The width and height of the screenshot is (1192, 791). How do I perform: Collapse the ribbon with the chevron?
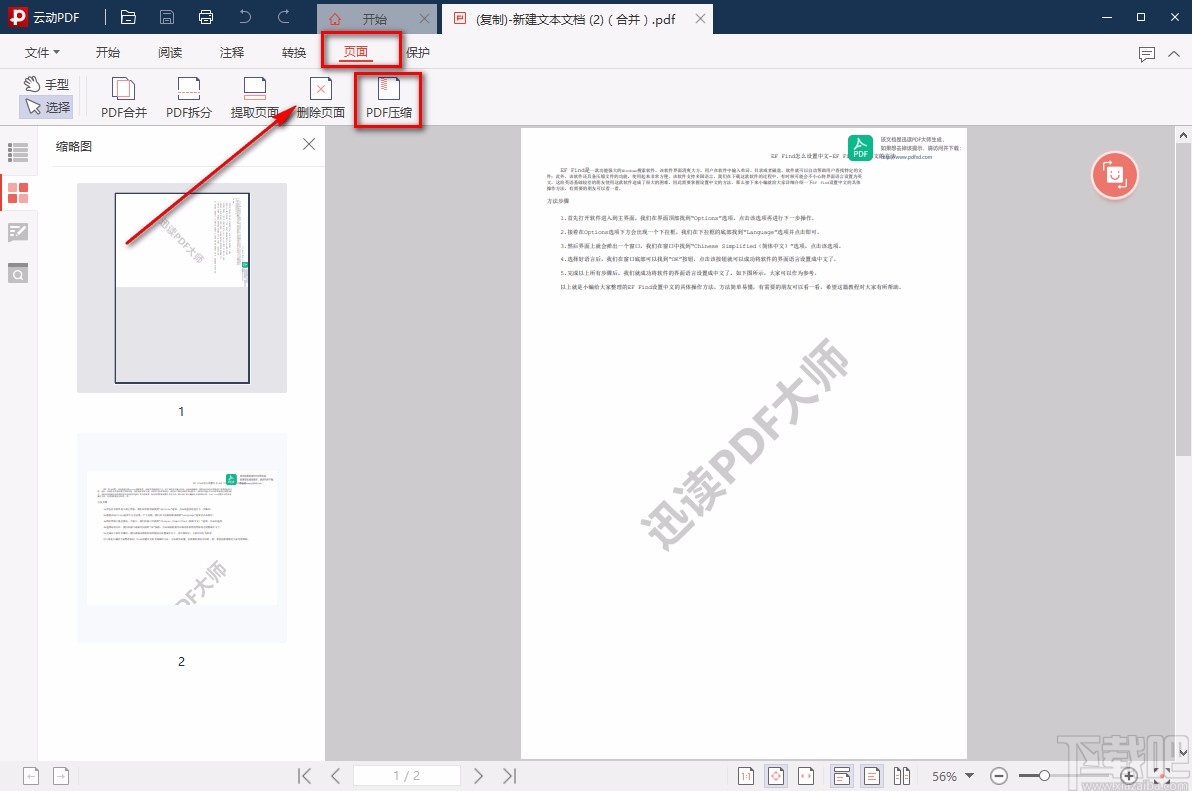coord(1174,54)
